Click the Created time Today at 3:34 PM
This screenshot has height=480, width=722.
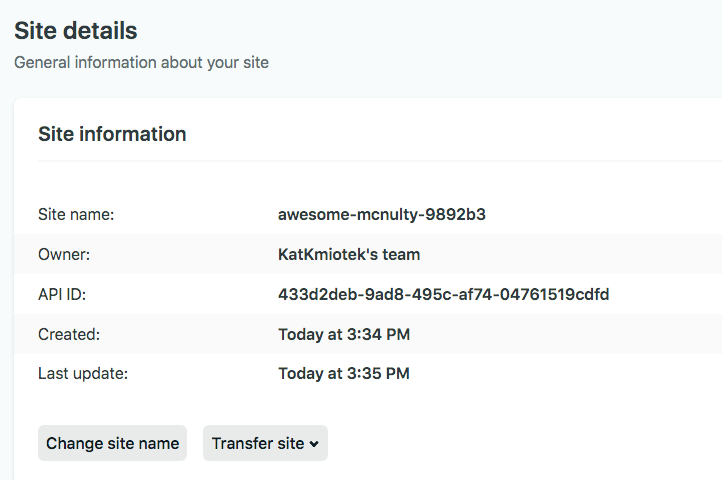pos(344,334)
